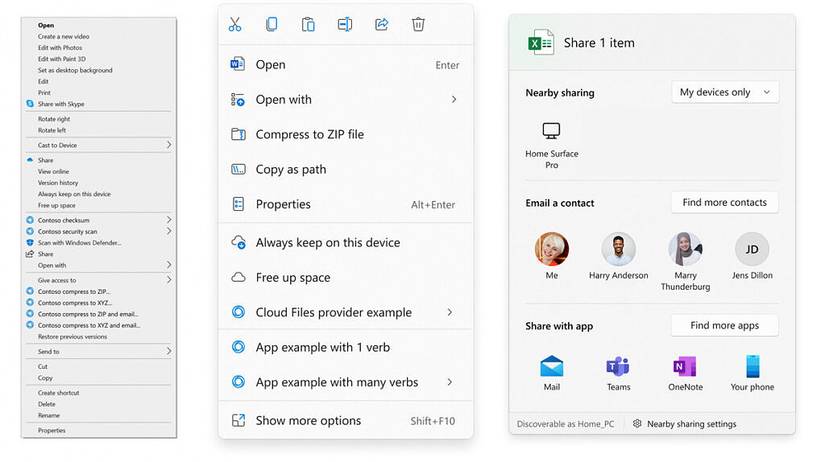Select Create shortcut in old menu
The height and width of the screenshot is (462, 825).
pyautogui.click(x=58, y=393)
